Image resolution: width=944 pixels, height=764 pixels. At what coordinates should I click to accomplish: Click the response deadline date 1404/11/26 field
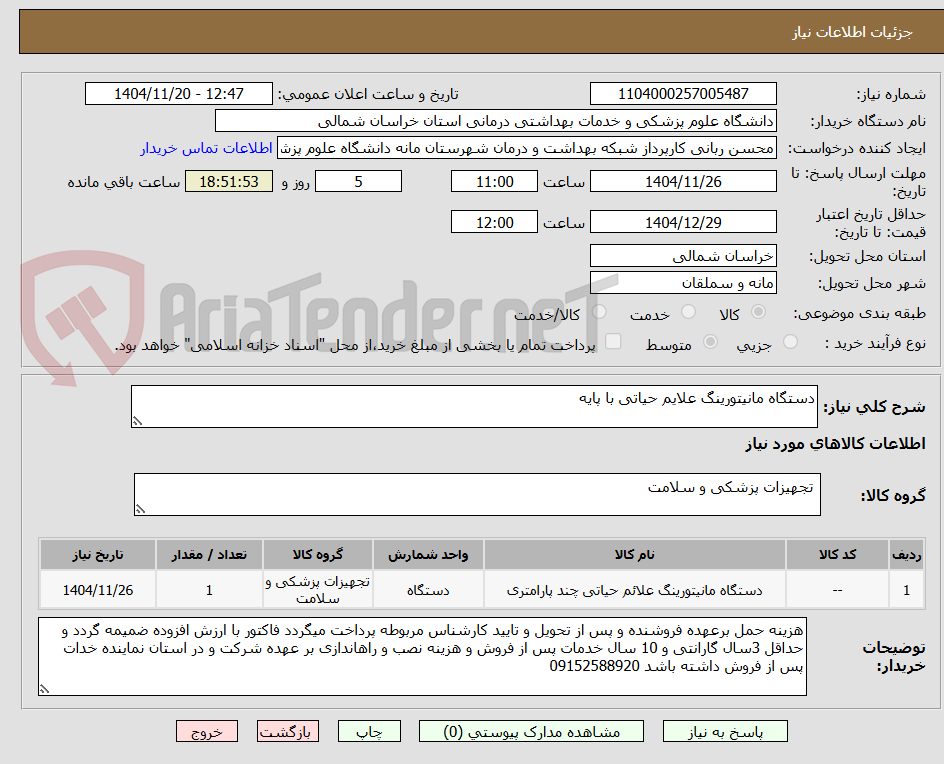coord(683,181)
